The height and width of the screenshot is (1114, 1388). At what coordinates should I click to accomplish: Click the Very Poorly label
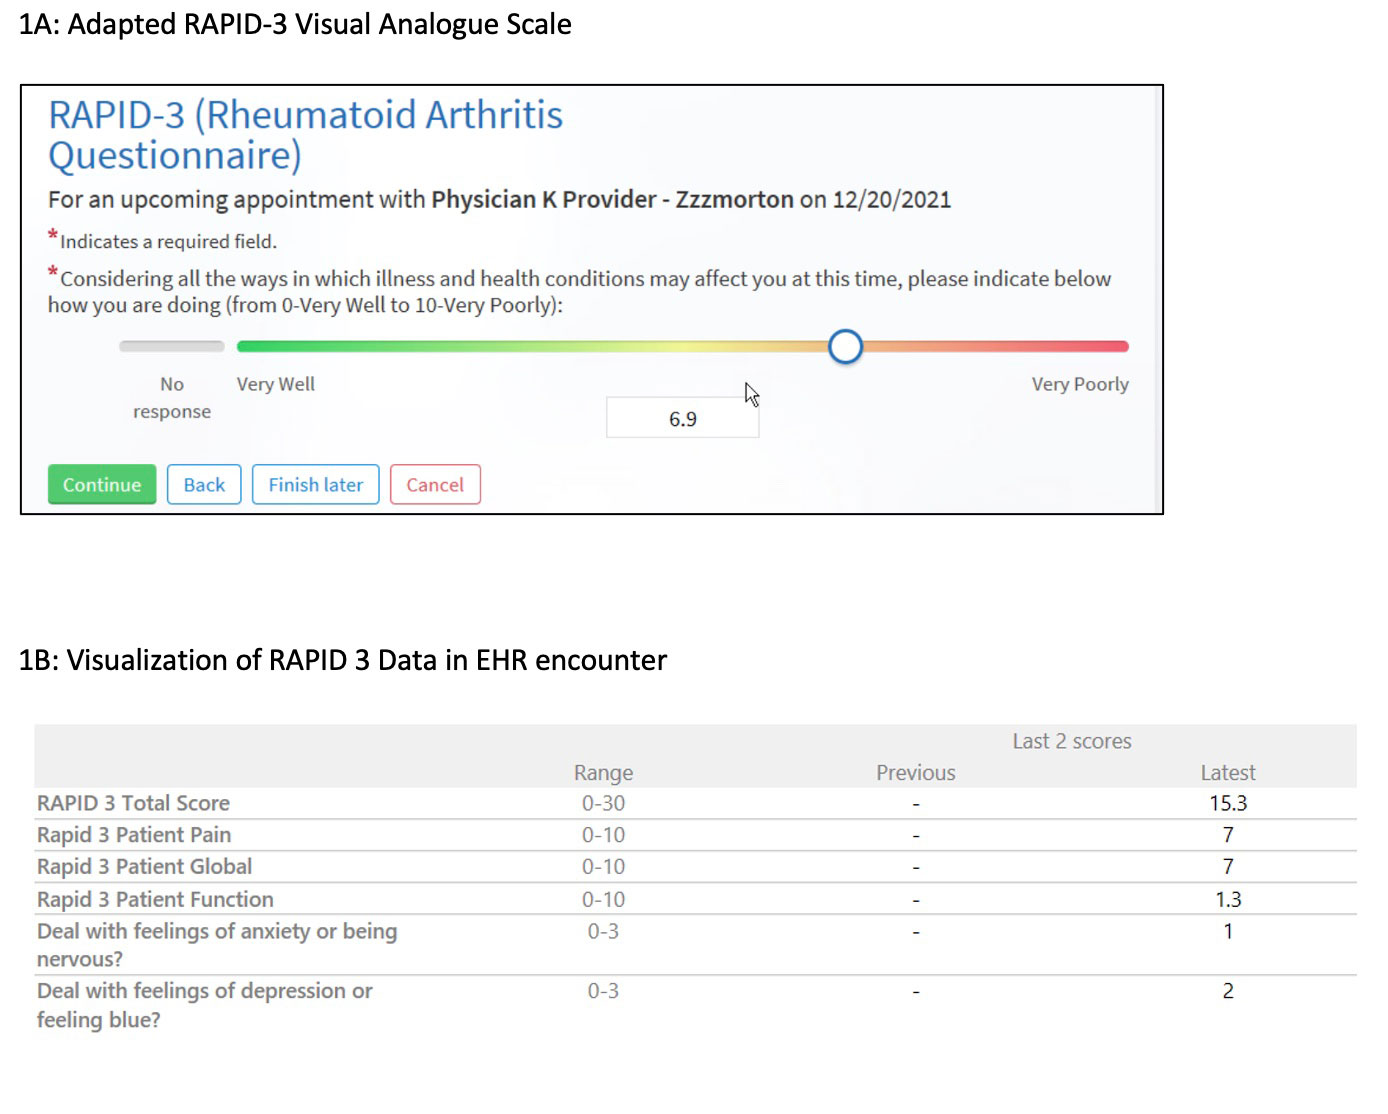pos(1080,384)
